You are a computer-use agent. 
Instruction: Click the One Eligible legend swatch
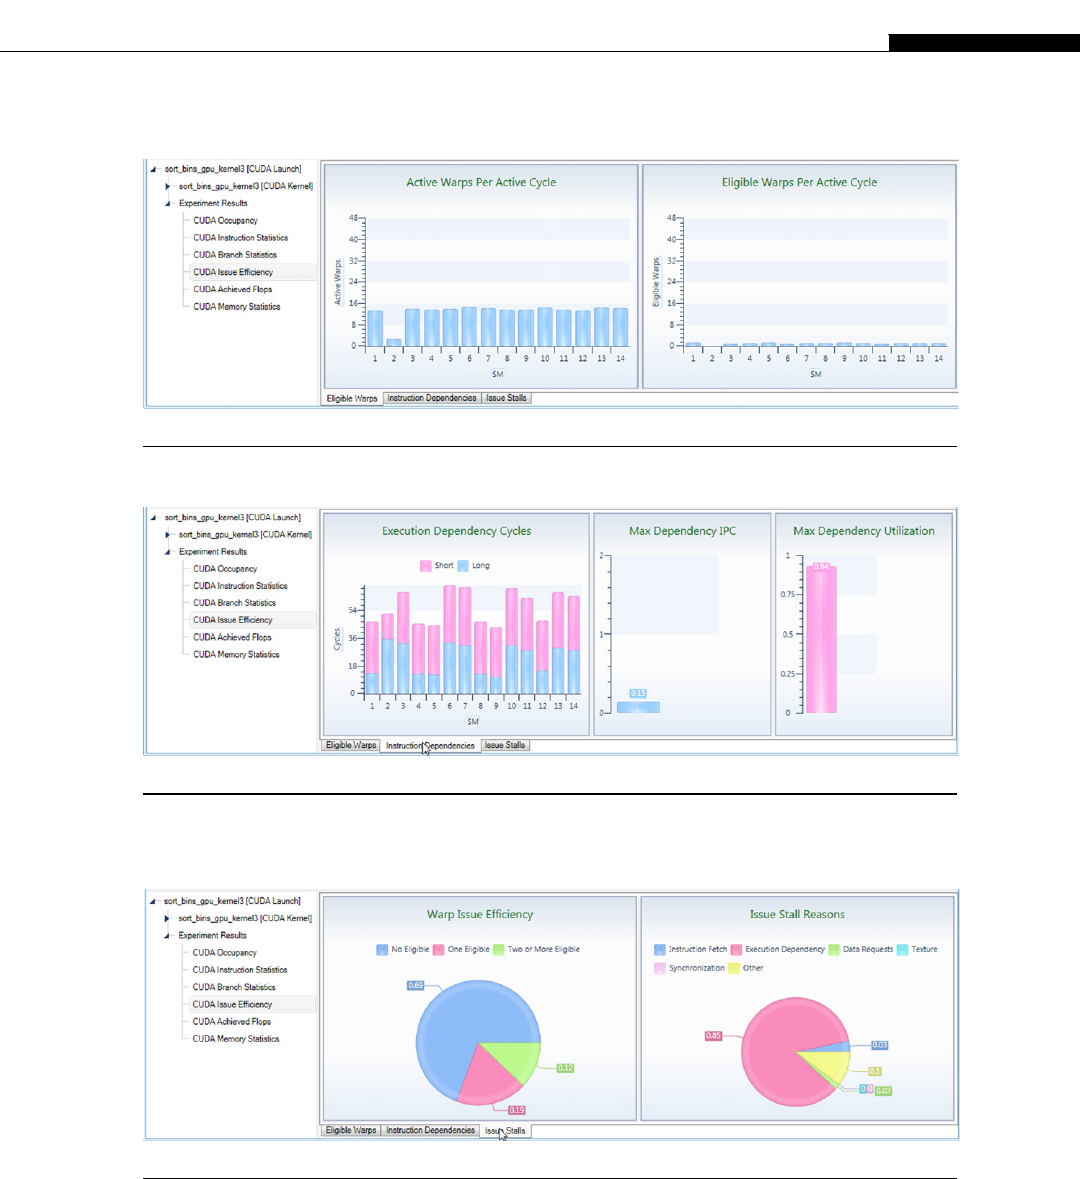point(438,950)
